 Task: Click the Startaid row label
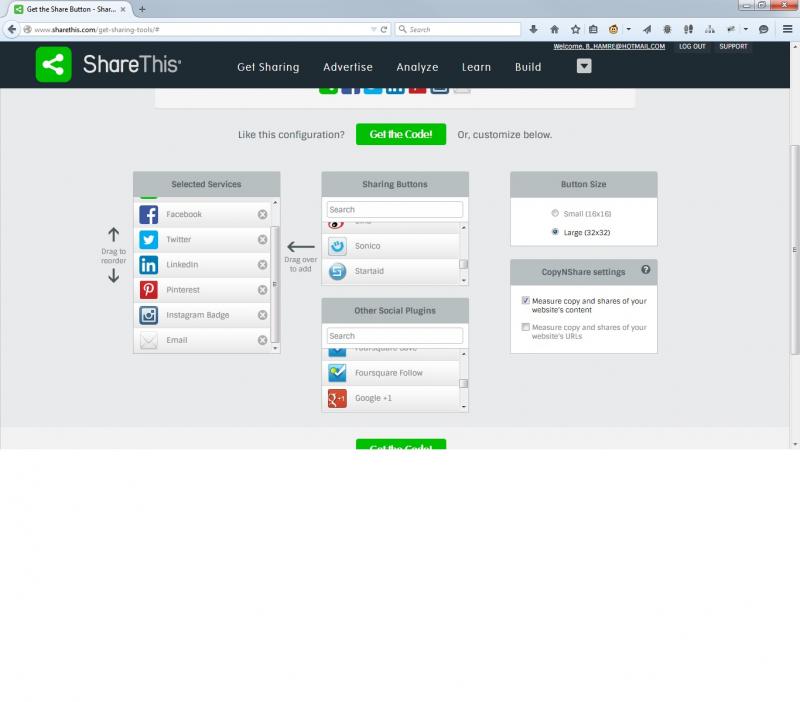click(369, 271)
